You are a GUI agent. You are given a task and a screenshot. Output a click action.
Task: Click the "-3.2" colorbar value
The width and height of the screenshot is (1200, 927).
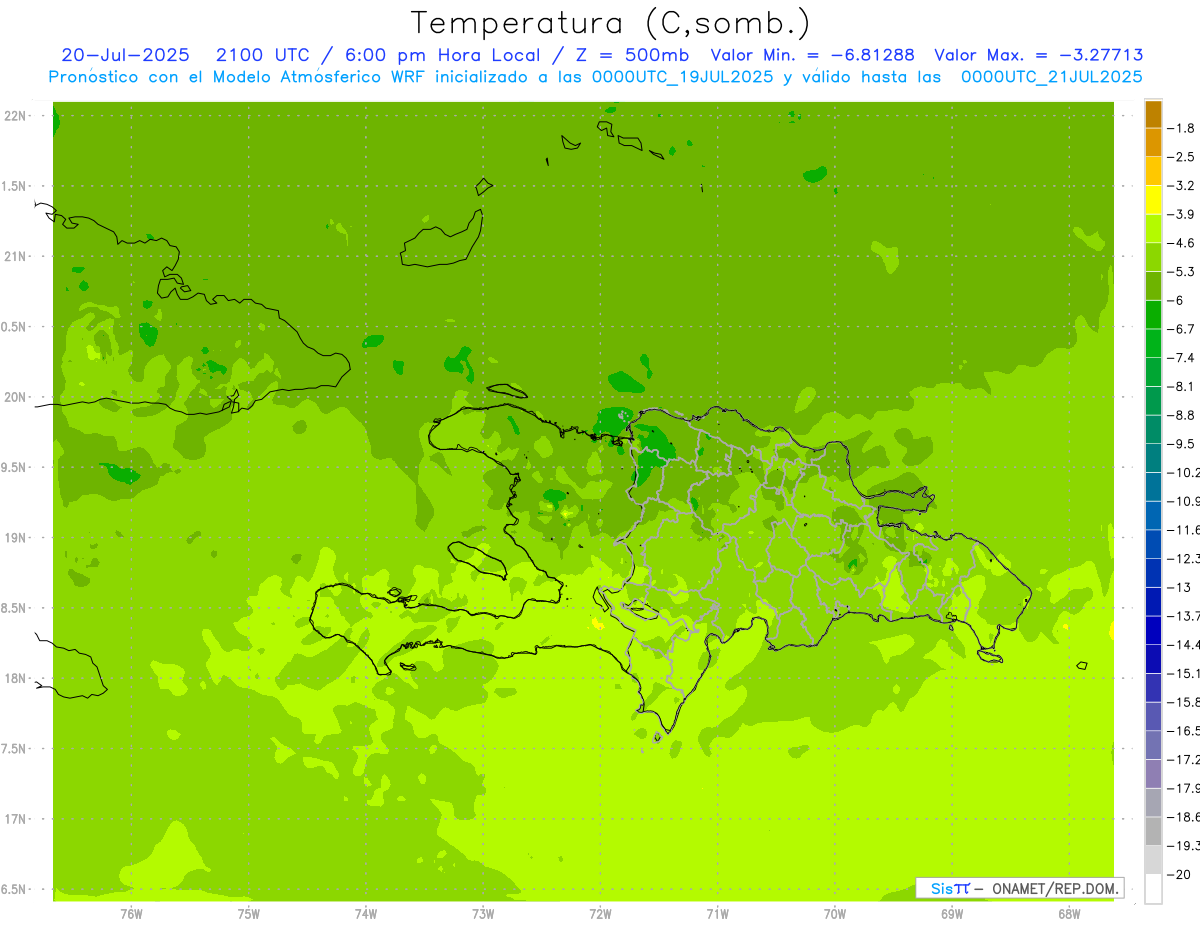[1181, 186]
